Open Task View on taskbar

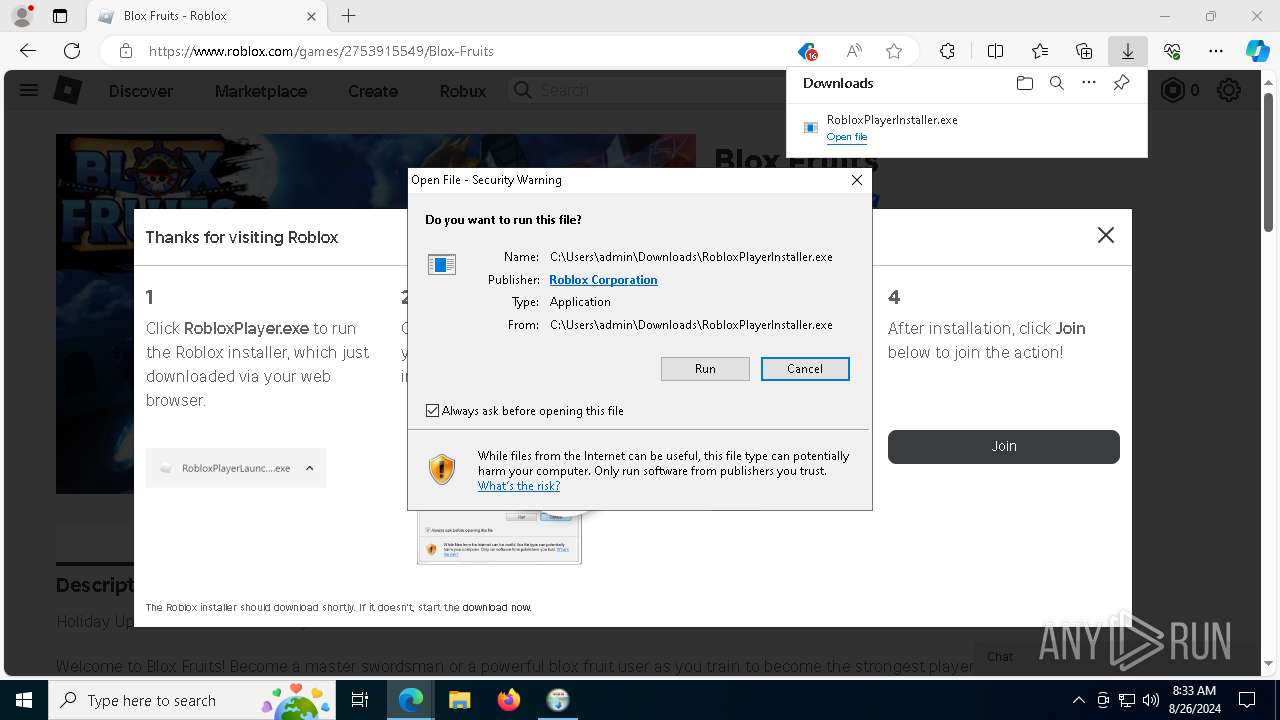coord(360,700)
